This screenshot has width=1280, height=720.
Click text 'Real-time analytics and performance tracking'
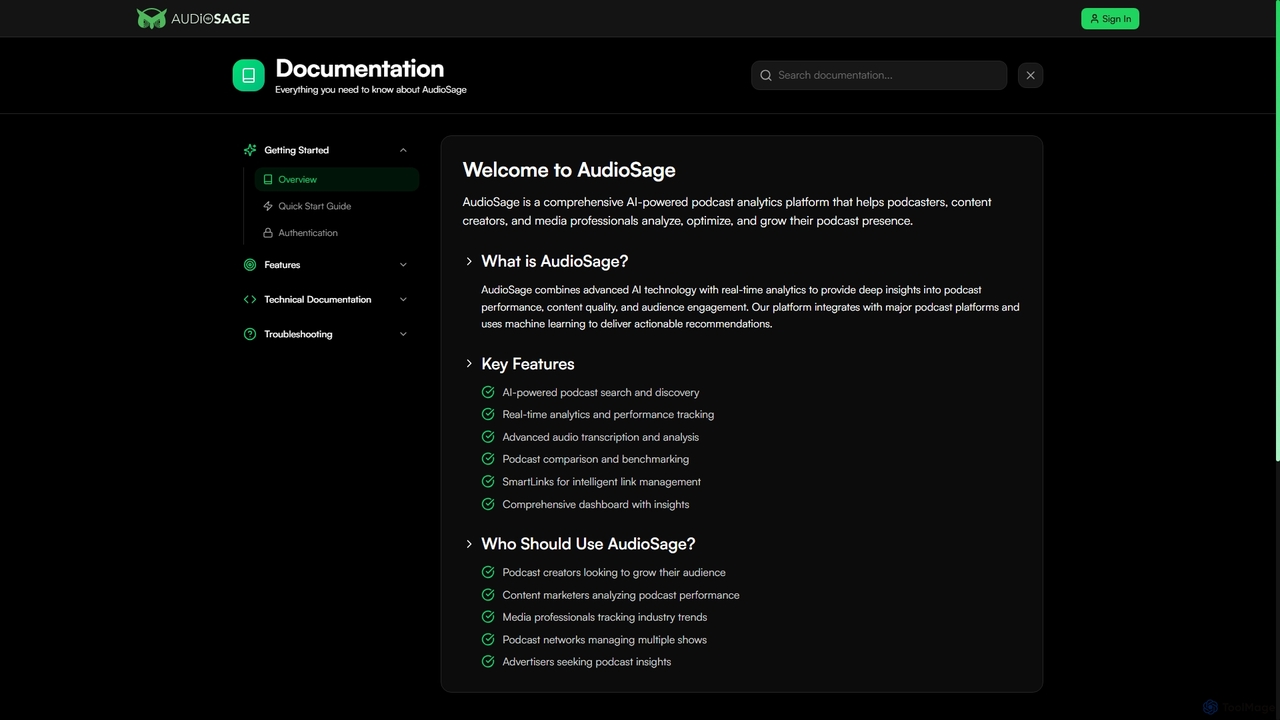[608, 414]
